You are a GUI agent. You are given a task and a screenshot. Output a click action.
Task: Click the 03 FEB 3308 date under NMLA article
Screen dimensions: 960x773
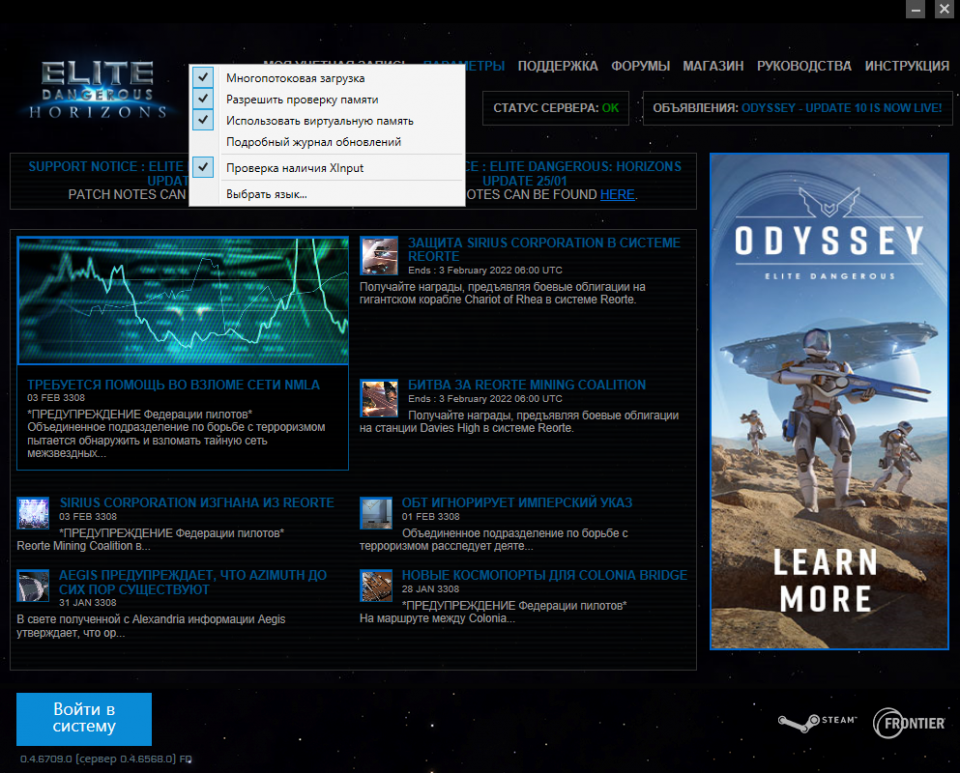56,398
